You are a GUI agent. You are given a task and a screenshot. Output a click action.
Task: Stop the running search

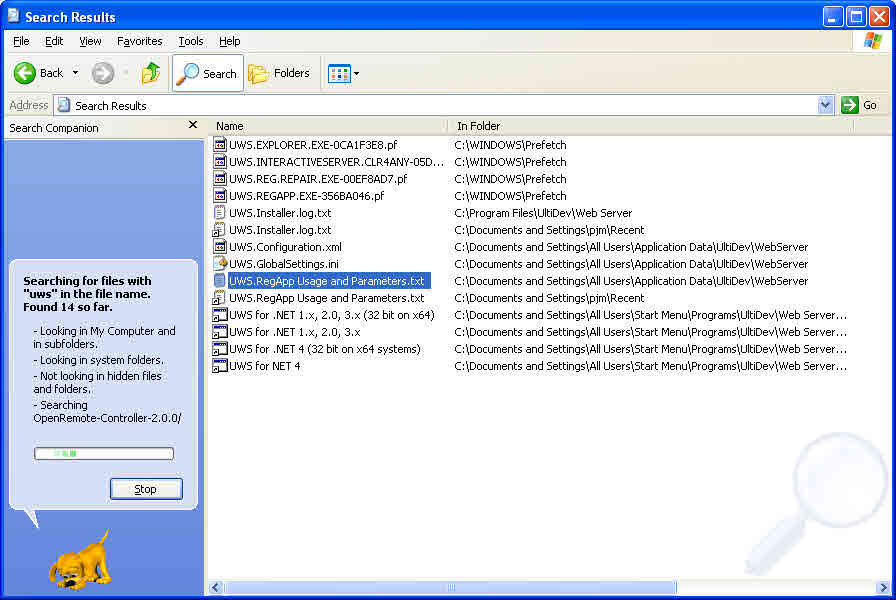point(146,489)
